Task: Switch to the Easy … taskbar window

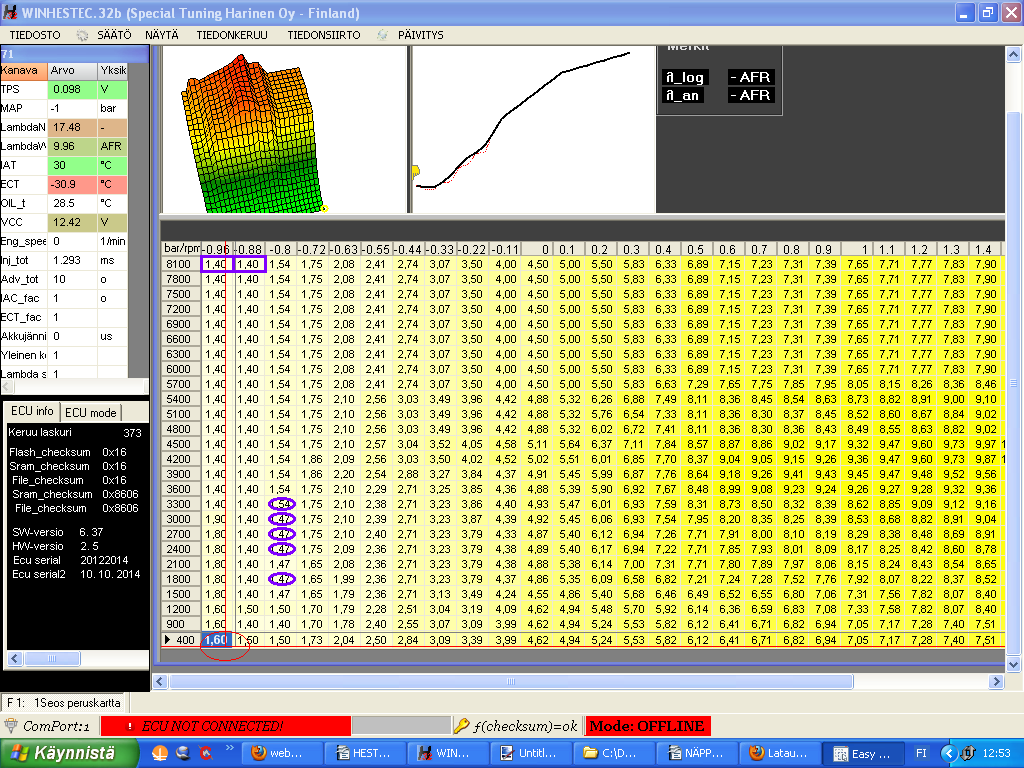Action: 862,754
